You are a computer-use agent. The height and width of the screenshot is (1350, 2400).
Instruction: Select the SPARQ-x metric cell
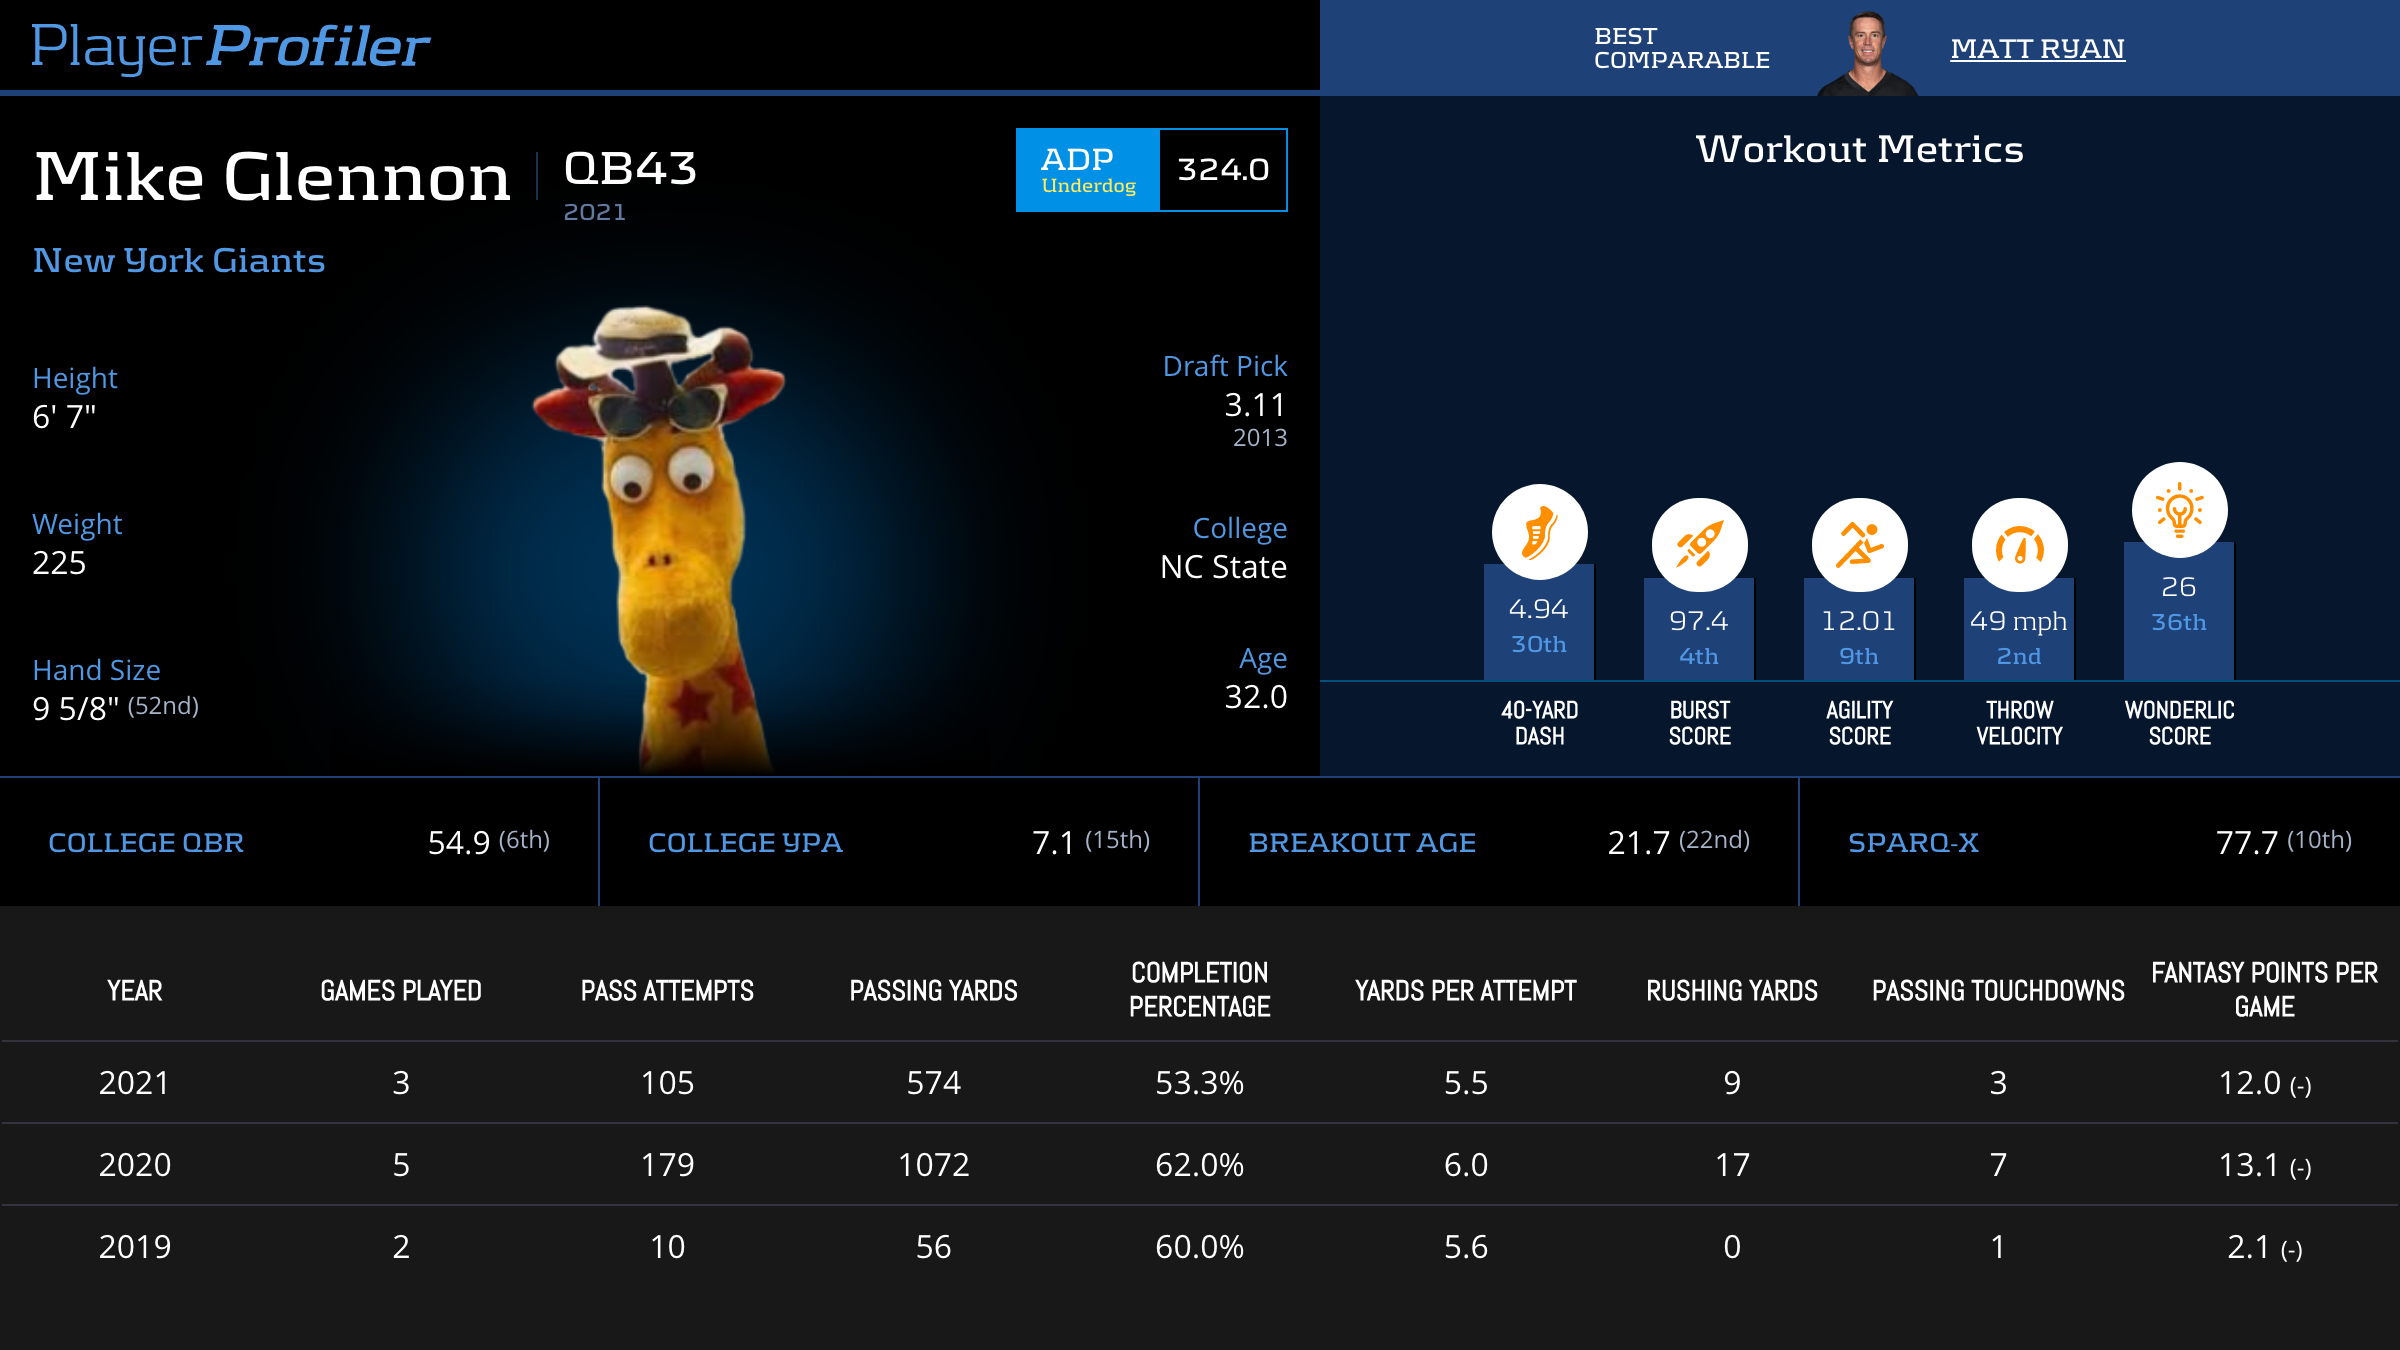[2098, 842]
